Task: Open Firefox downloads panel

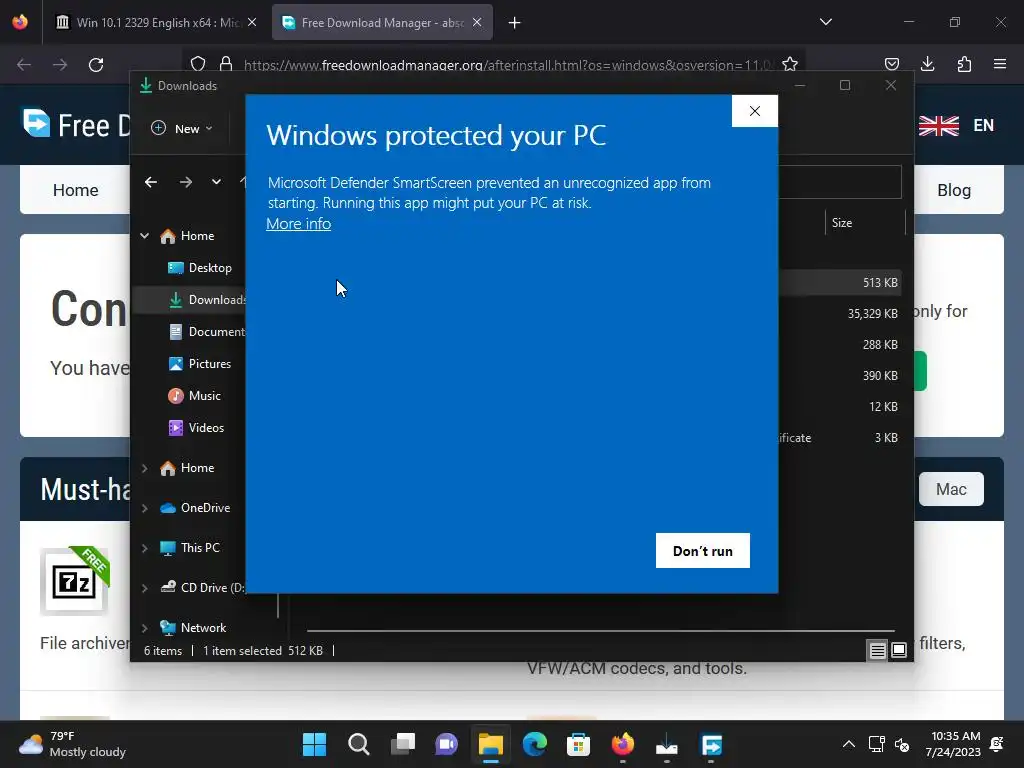Action: 927,64
